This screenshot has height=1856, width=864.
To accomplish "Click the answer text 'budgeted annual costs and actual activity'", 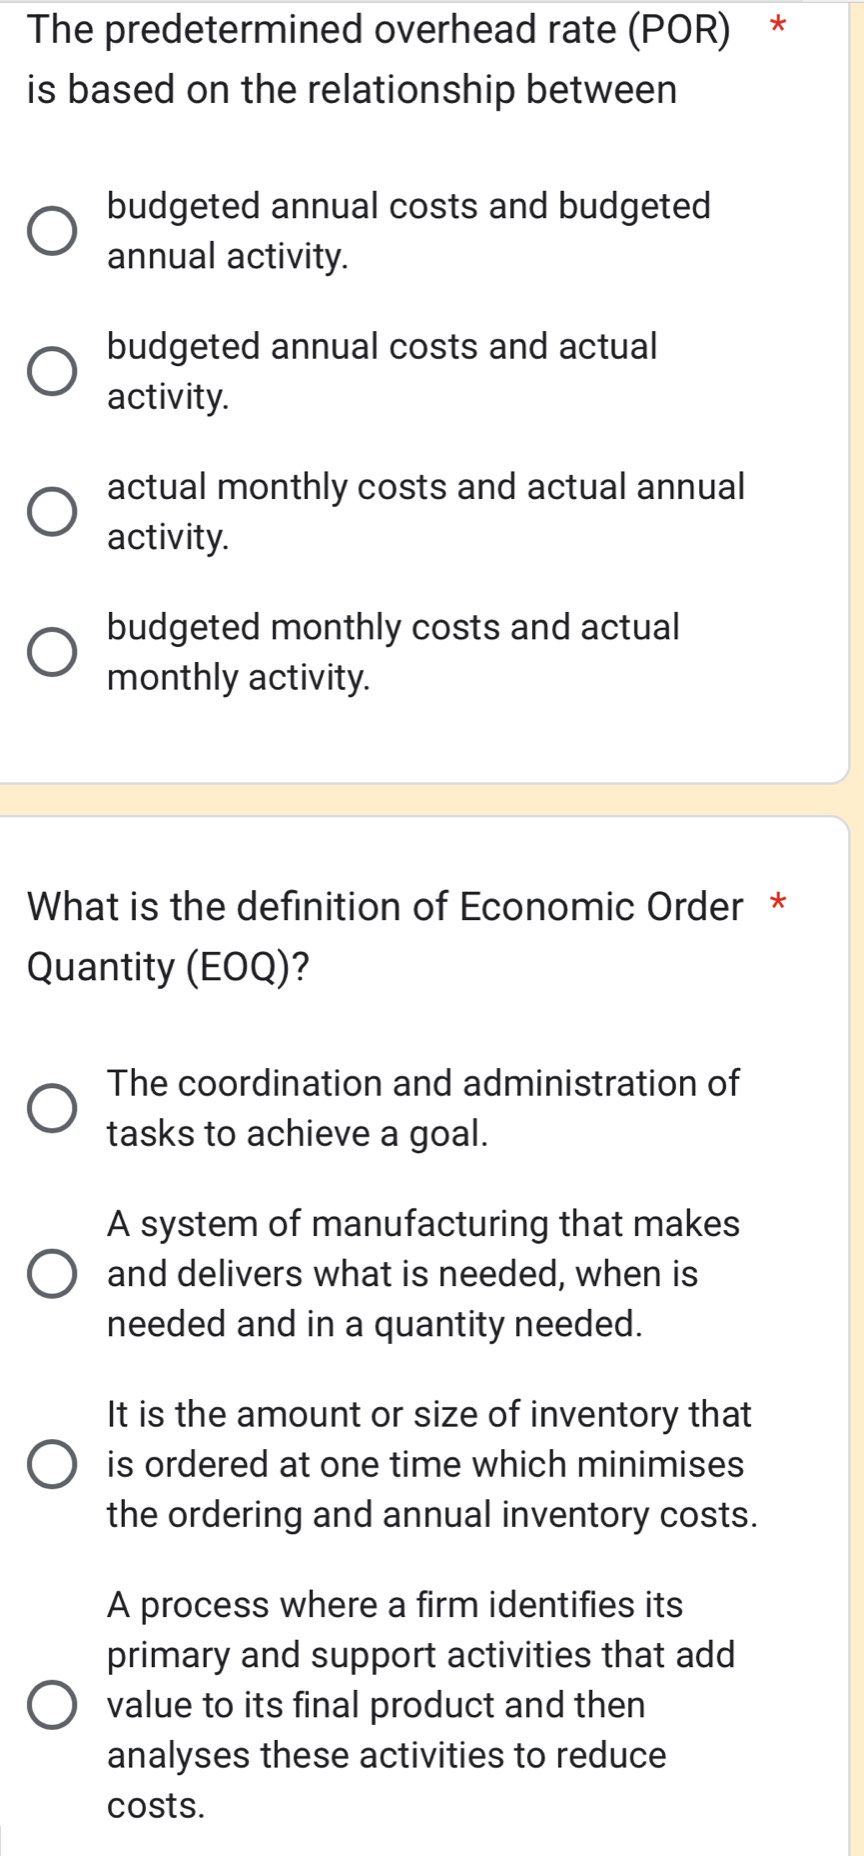I will (382, 371).
